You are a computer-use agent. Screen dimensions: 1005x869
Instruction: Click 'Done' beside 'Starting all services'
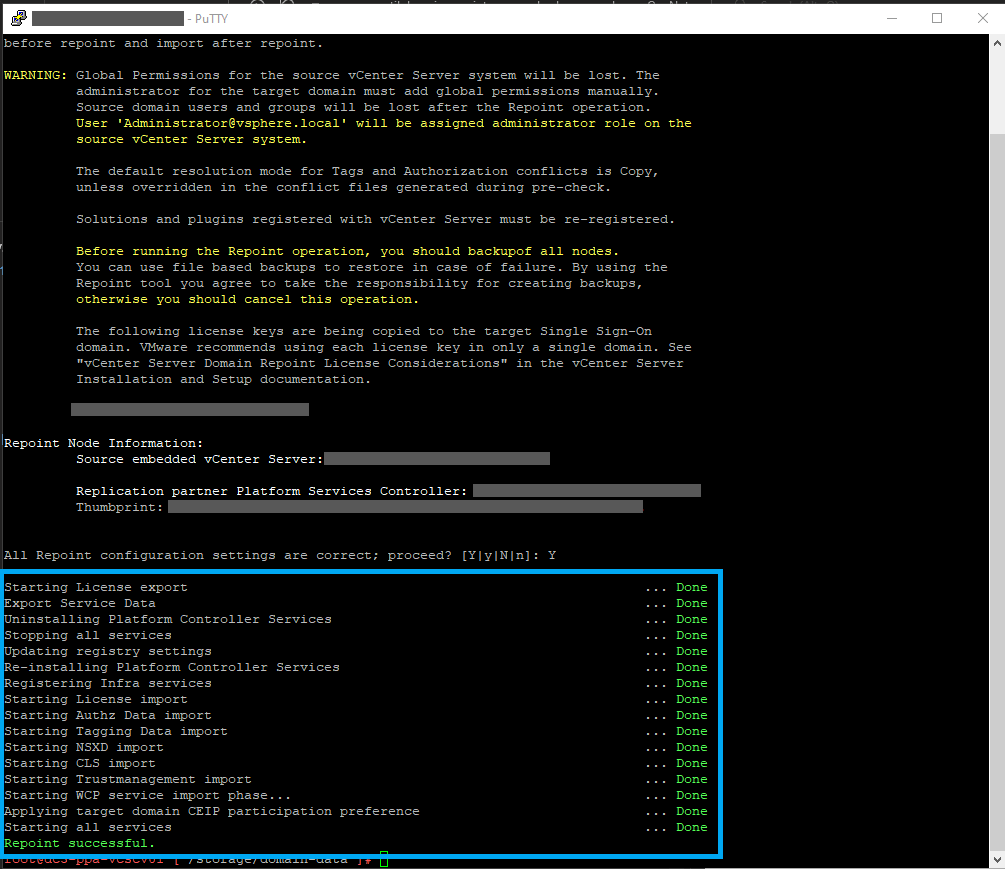[691, 827]
